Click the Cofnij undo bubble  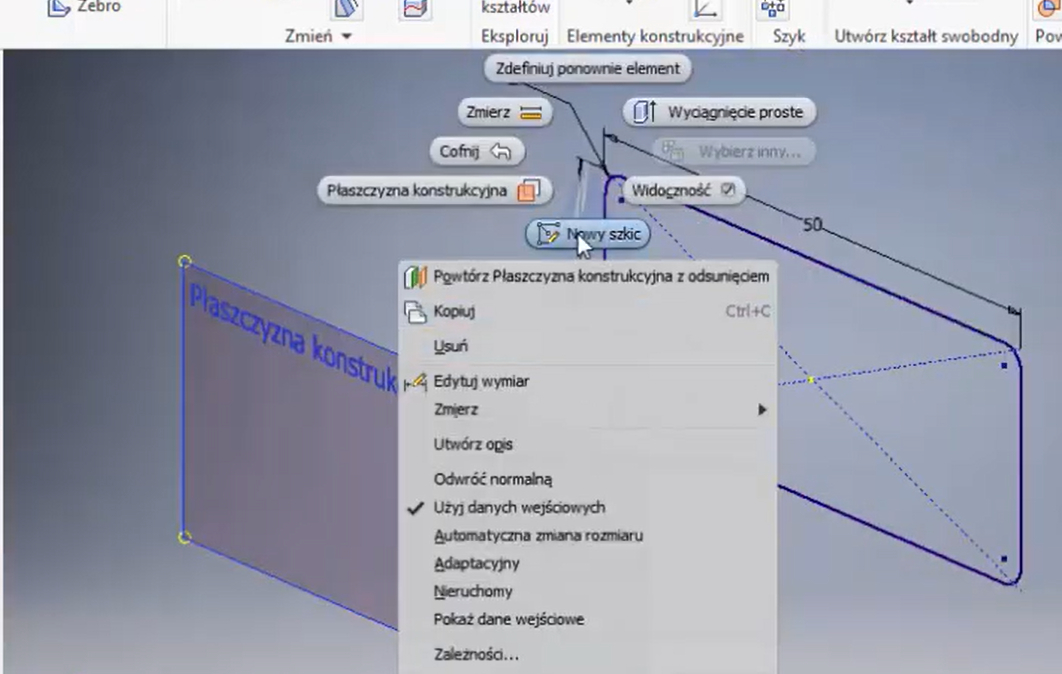[476, 152]
